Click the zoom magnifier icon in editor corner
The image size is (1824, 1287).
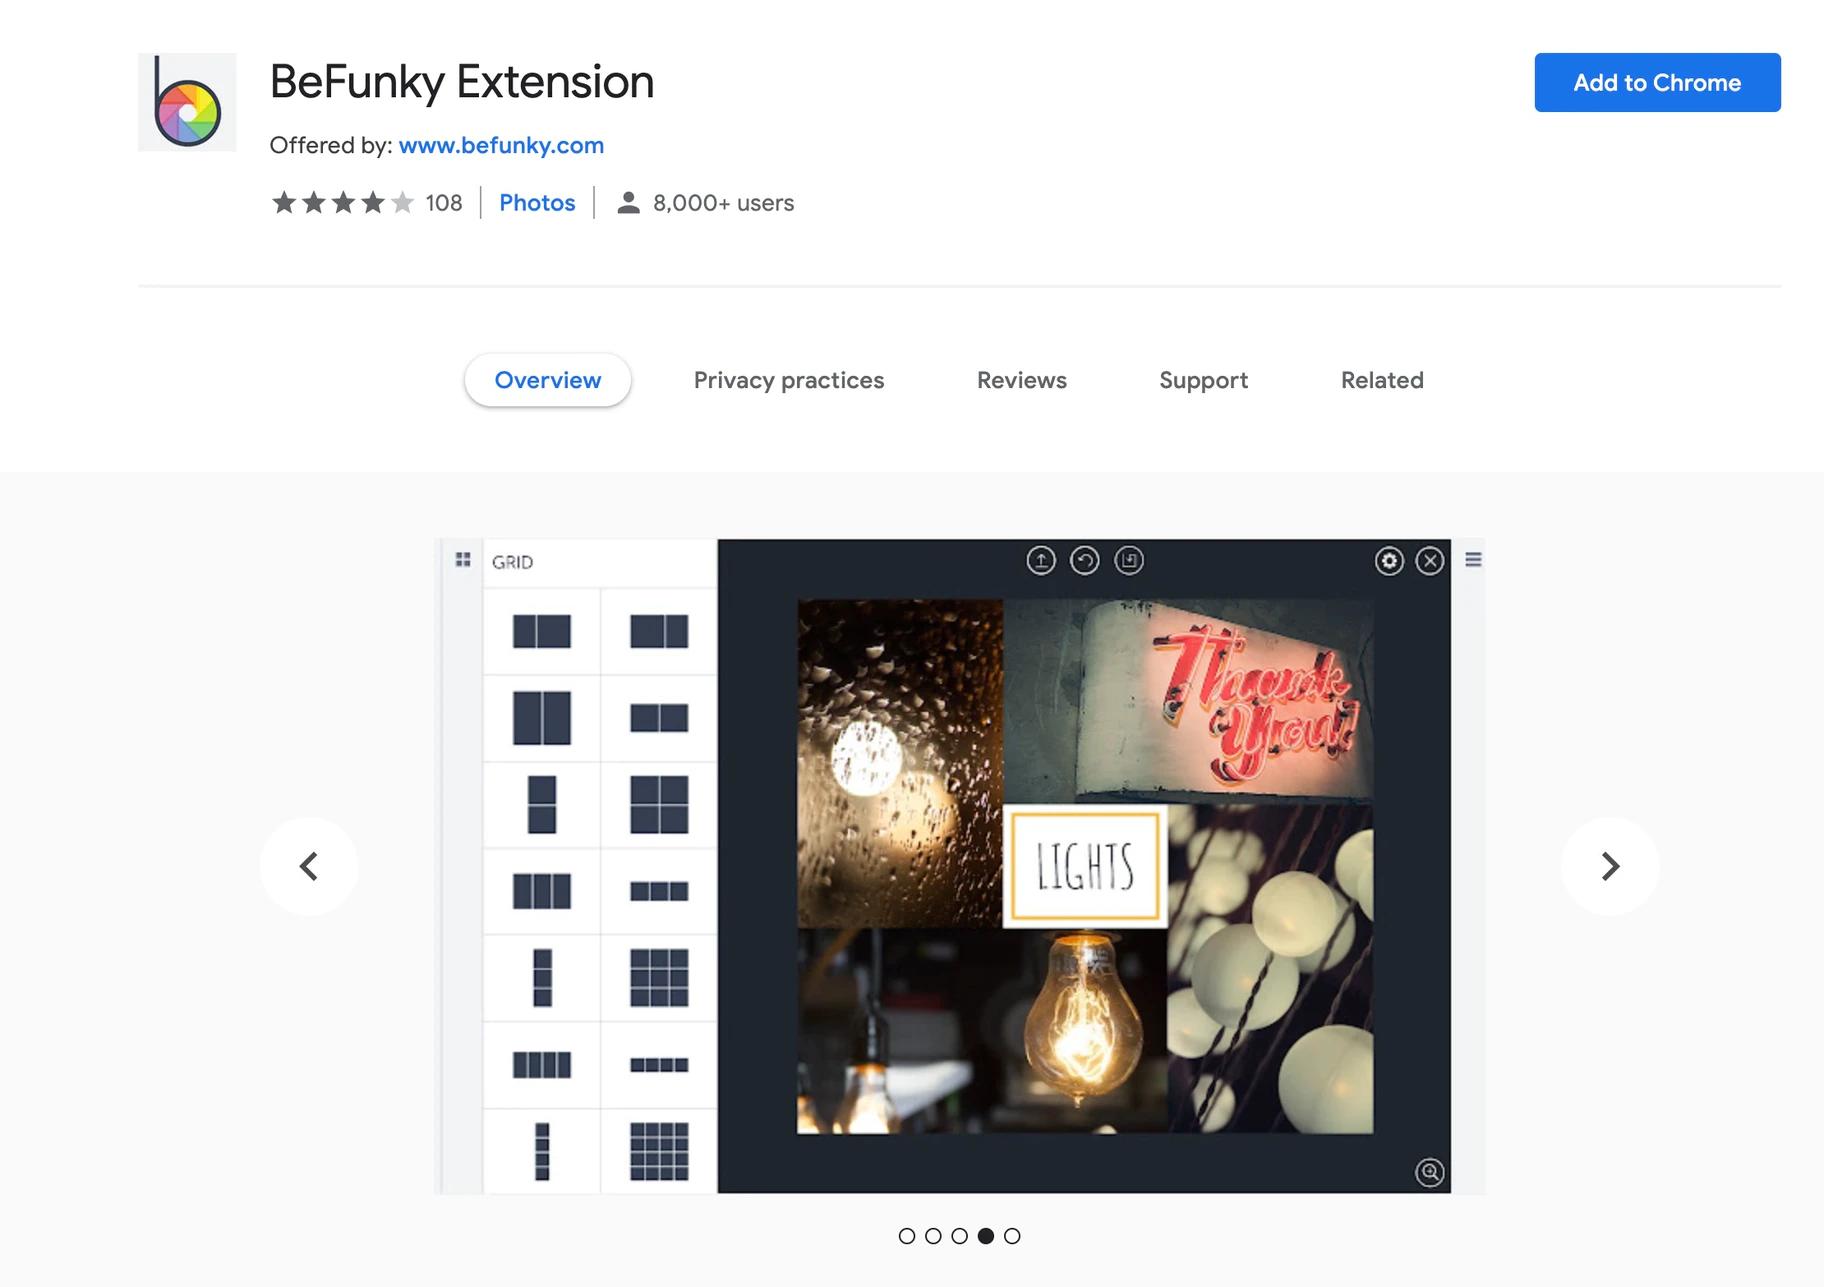pos(1430,1172)
